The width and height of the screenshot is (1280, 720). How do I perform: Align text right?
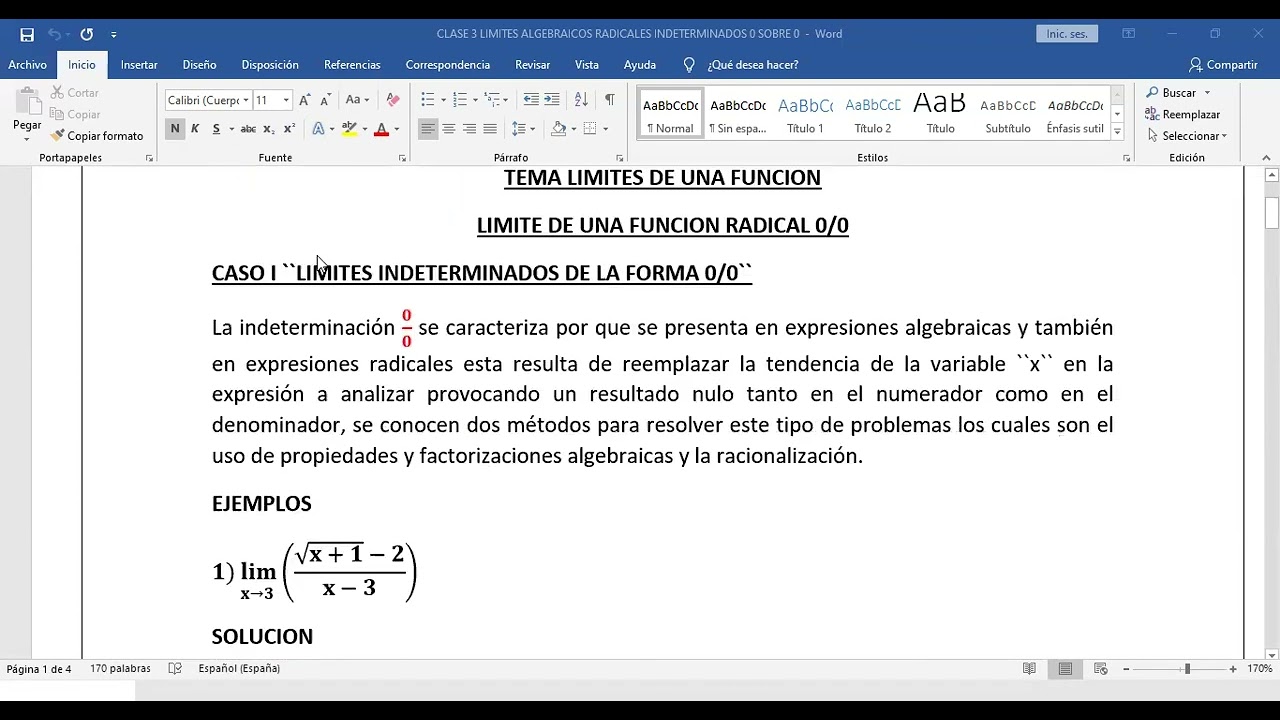tap(469, 129)
